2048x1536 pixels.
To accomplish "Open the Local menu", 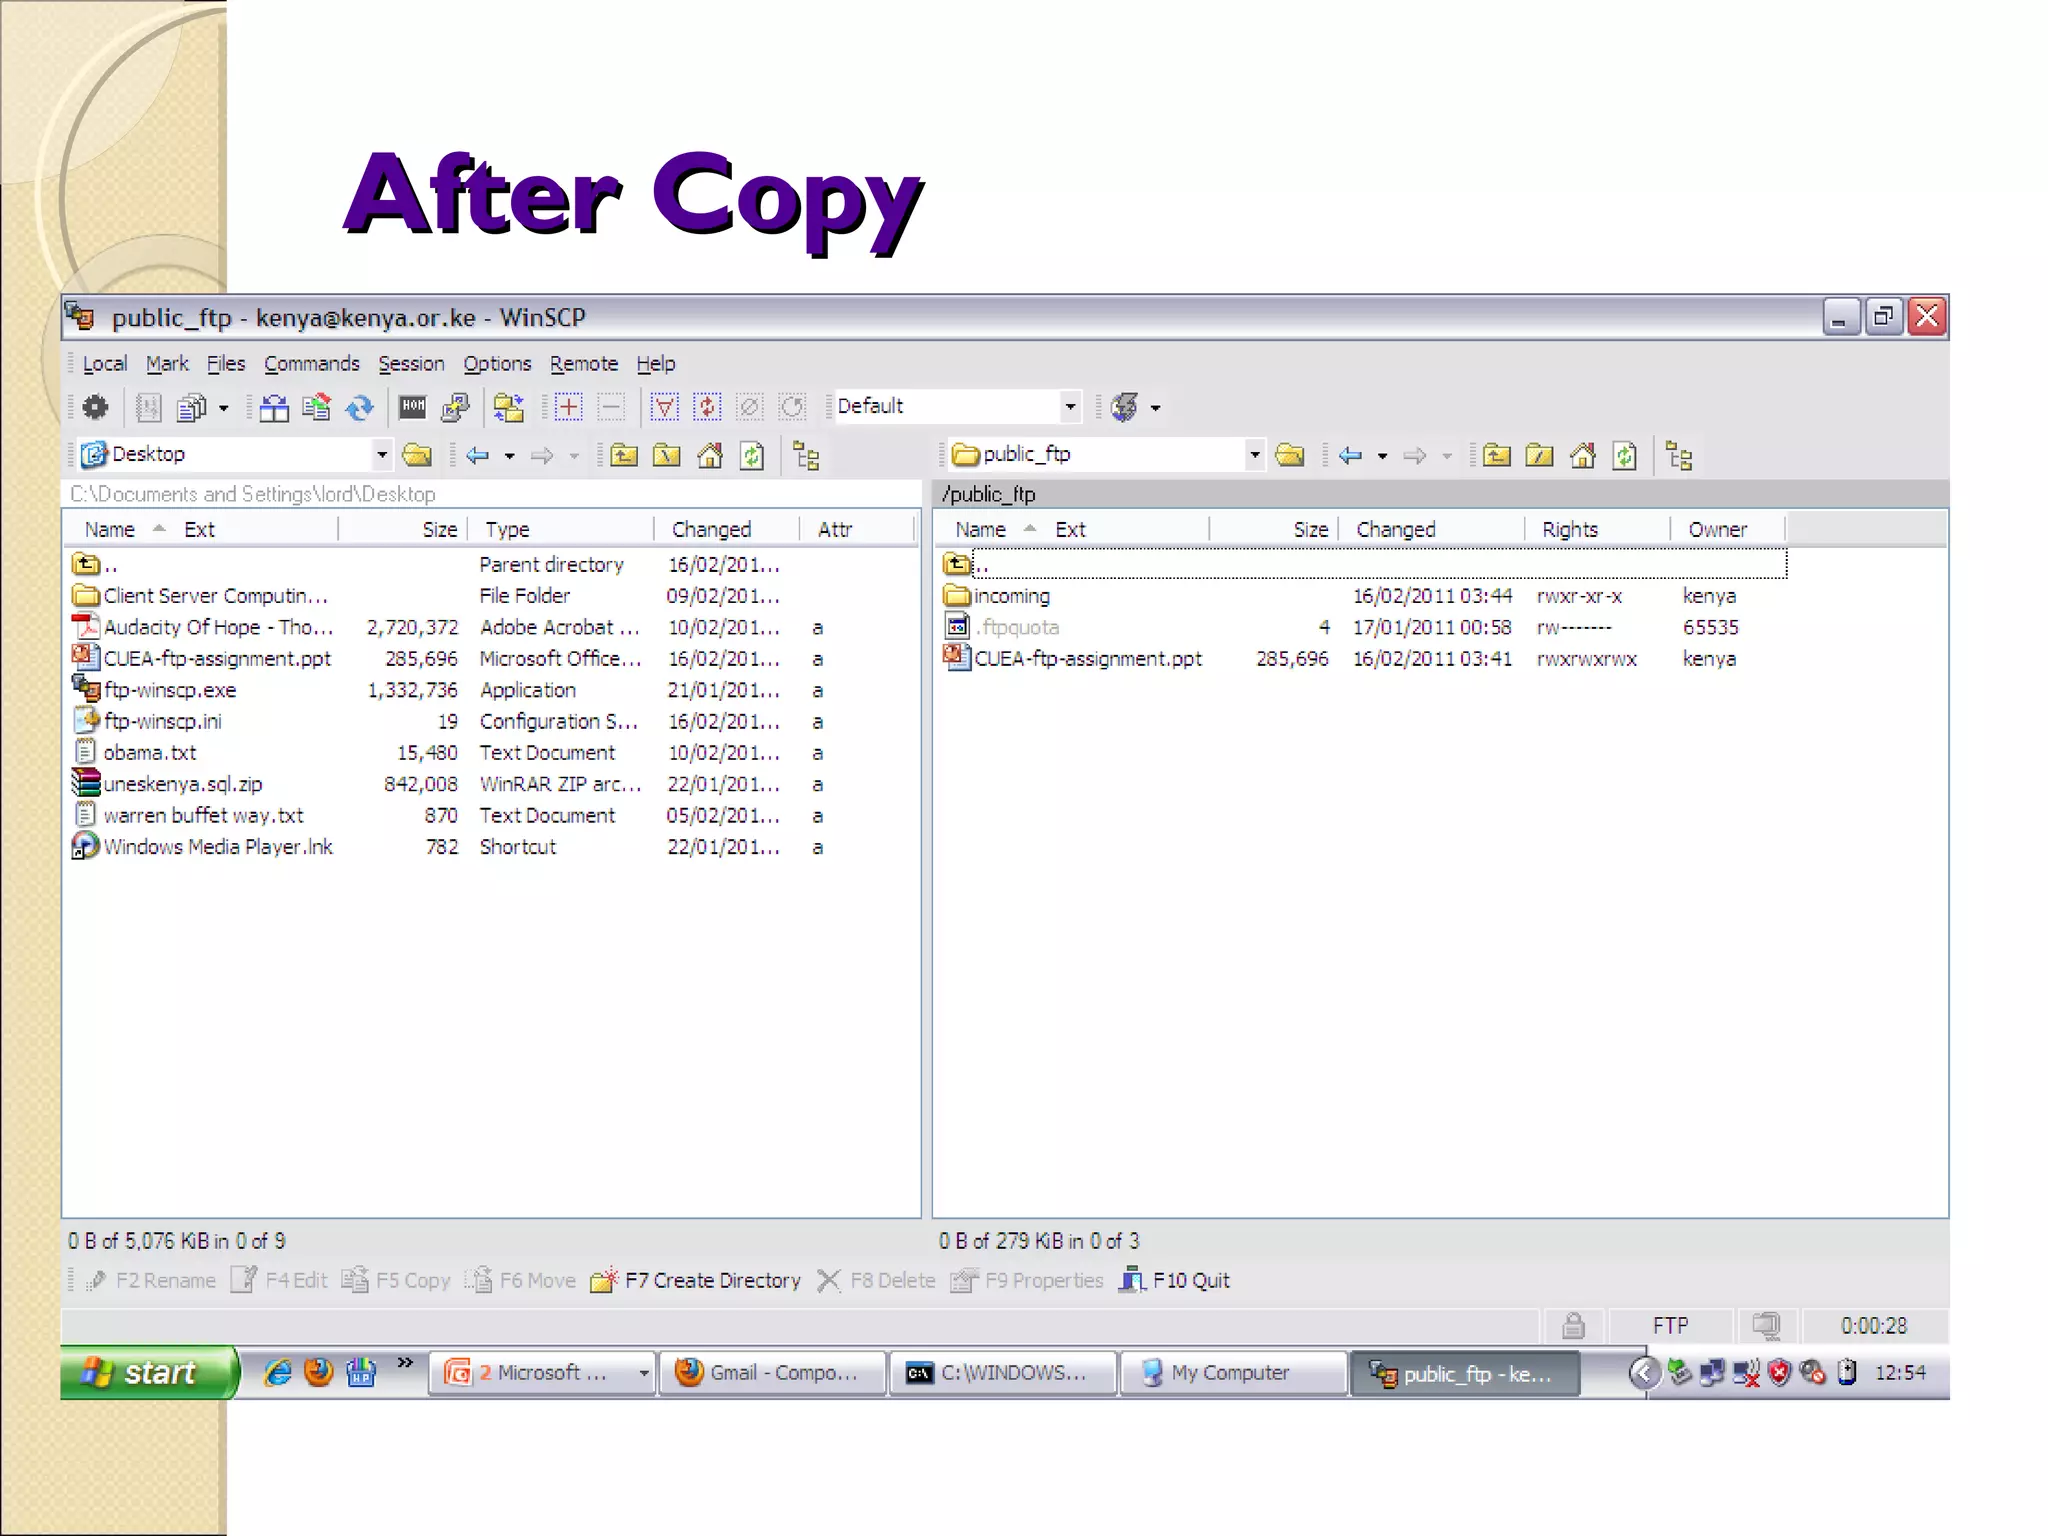I will click(x=105, y=364).
